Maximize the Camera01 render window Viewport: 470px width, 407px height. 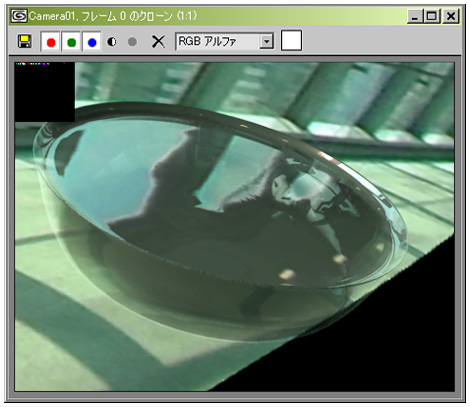coord(431,16)
